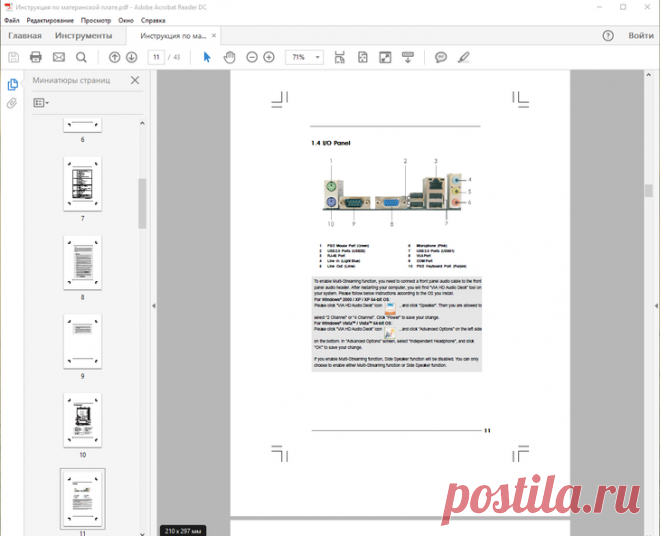Add a sticky note comment
This screenshot has height=536, width=660.
[441, 57]
